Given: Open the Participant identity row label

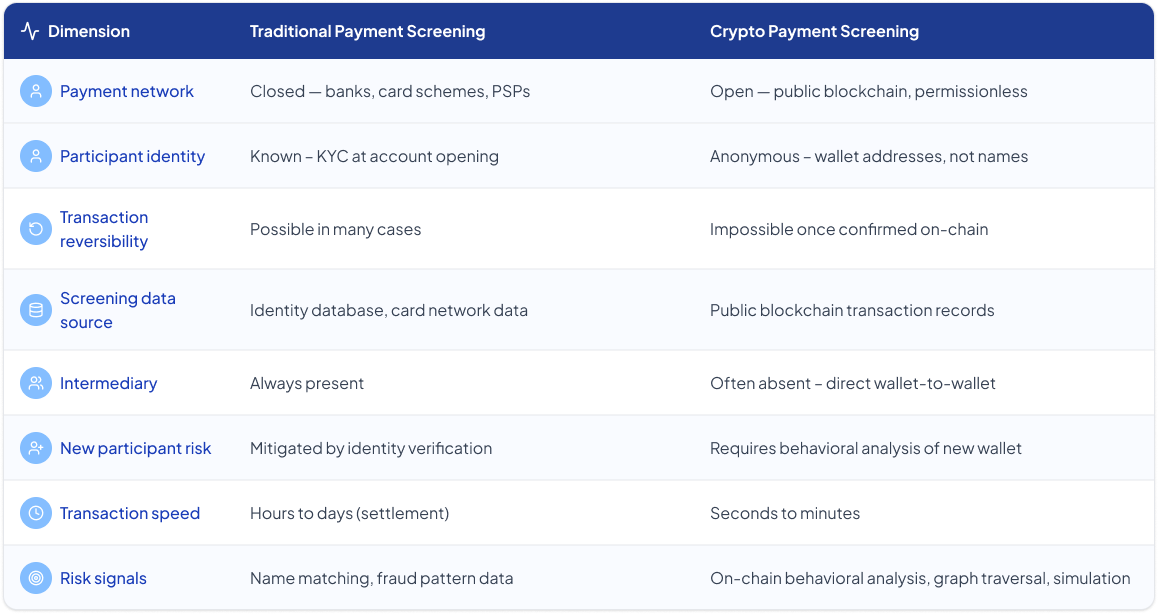Looking at the screenshot, I should click(x=132, y=156).
